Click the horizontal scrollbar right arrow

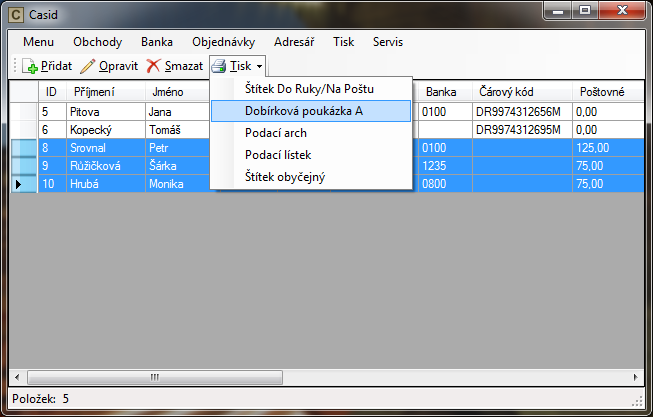(636, 377)
